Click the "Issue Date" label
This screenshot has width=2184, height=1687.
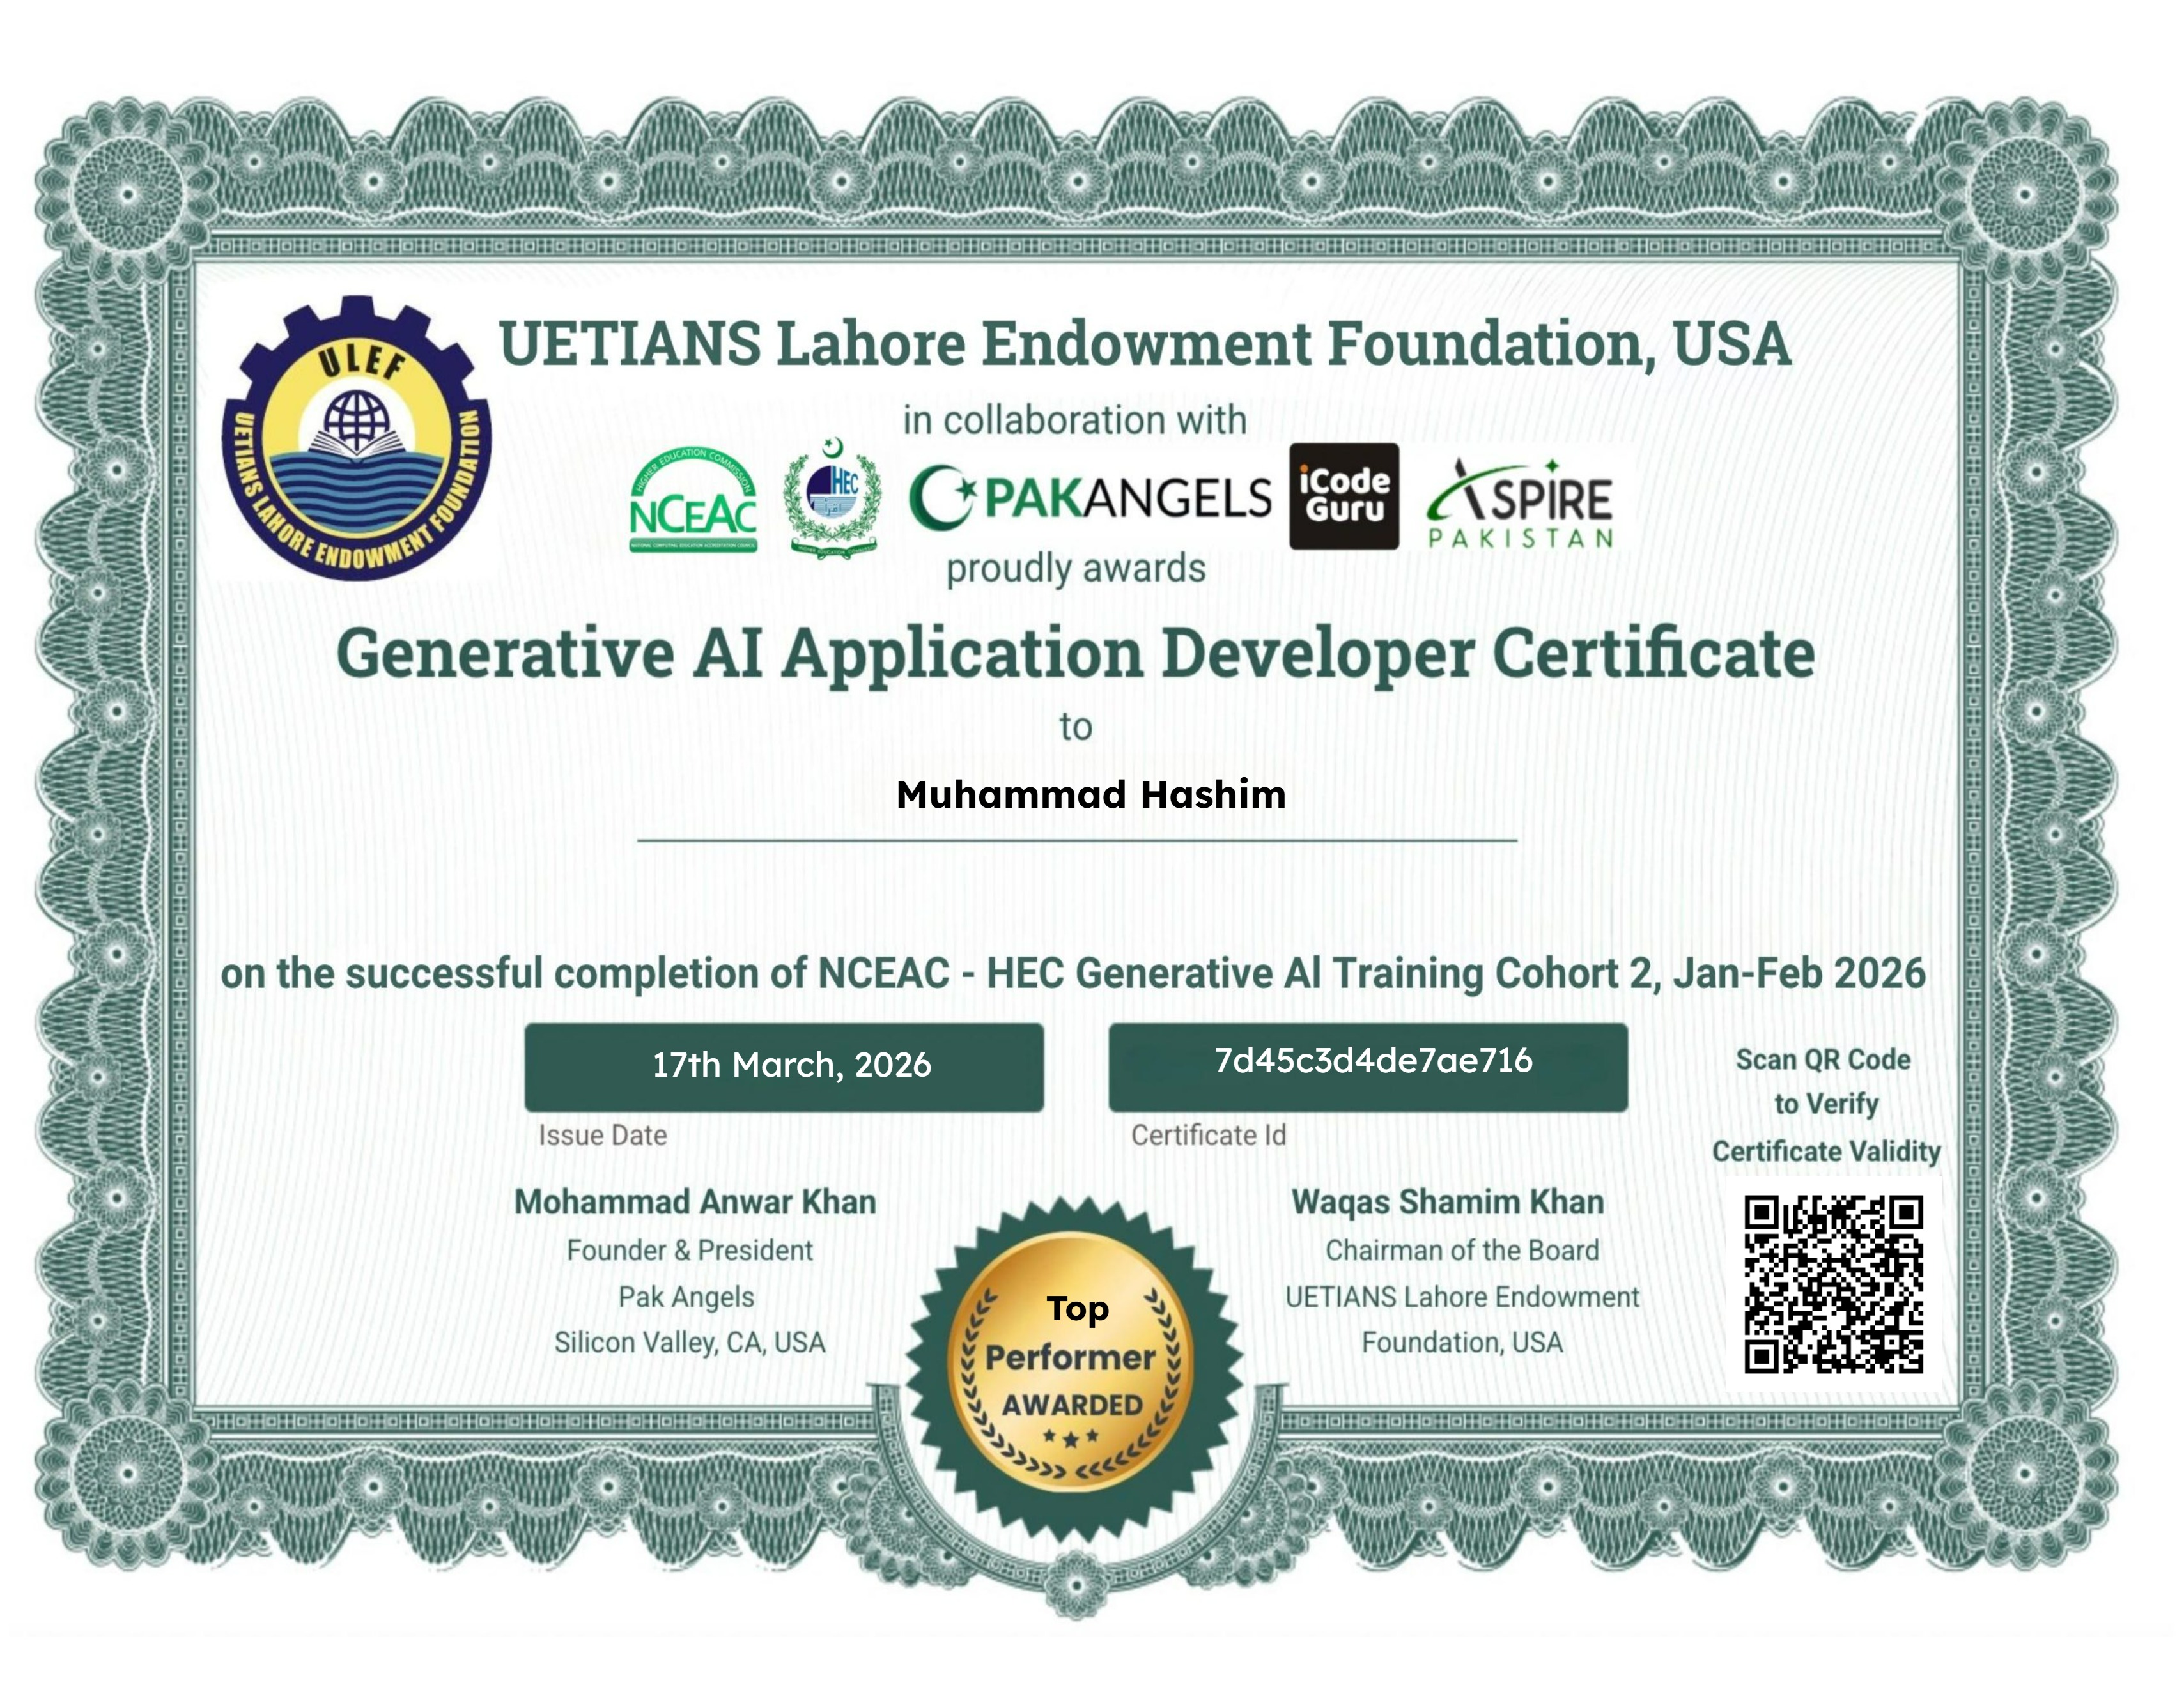point(603,1135)
